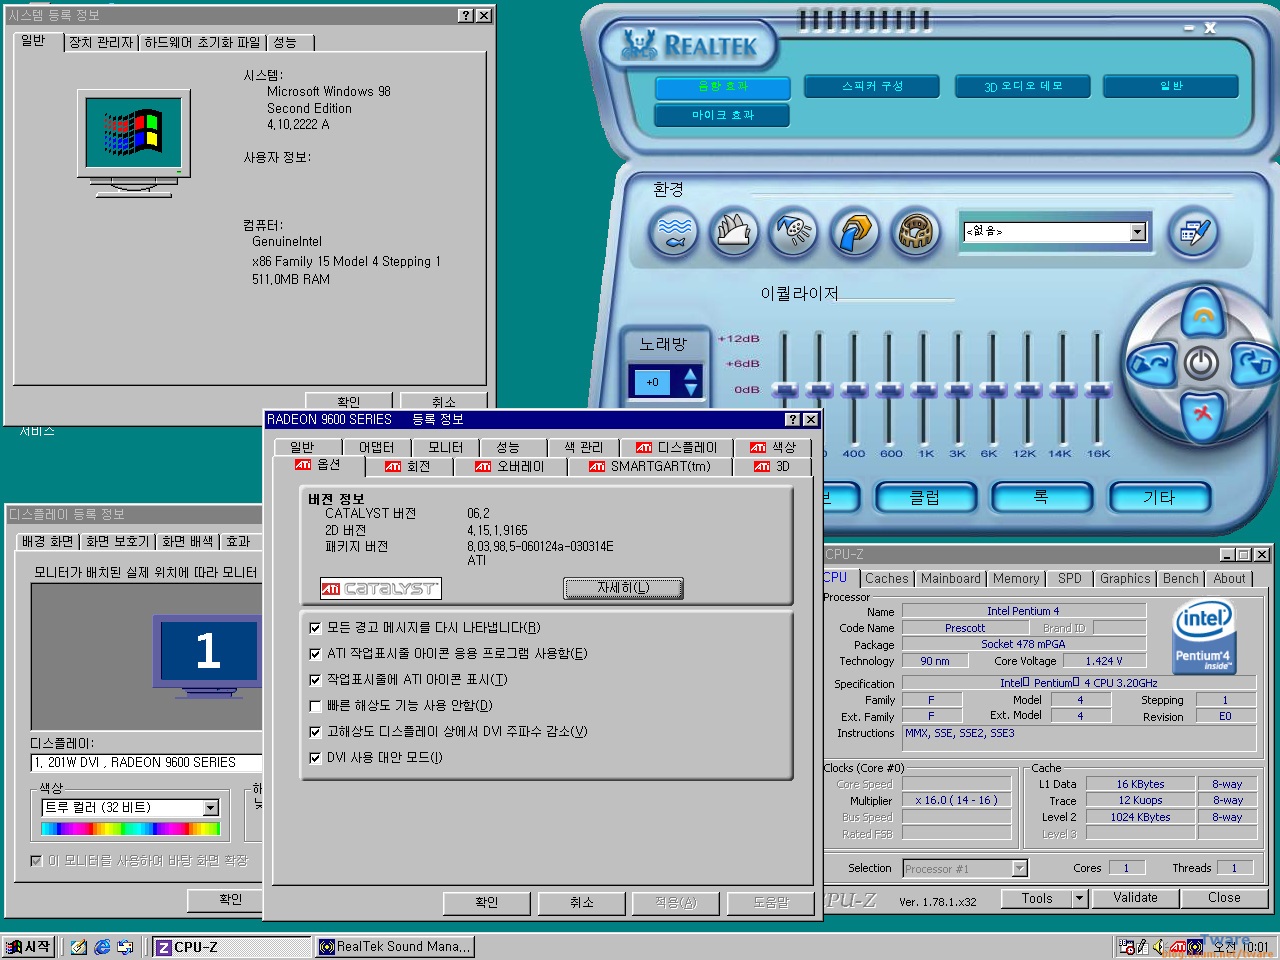Open Internet Explorer from quick launch
Viewport: 1280px width, 960px height.
pos(102,946)
